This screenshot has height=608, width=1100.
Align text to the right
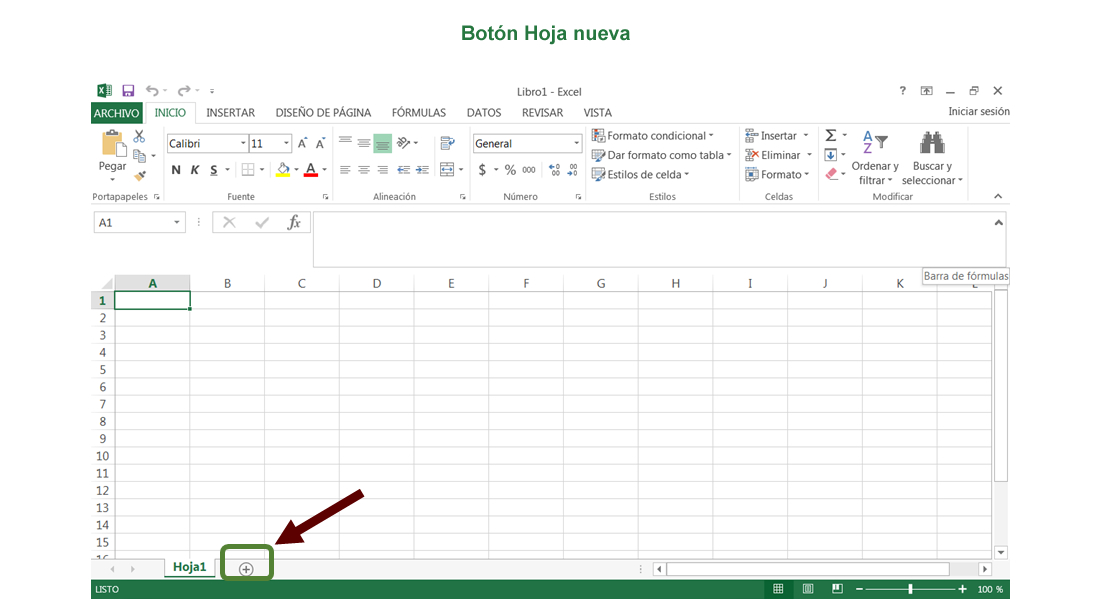click(382, 170)
